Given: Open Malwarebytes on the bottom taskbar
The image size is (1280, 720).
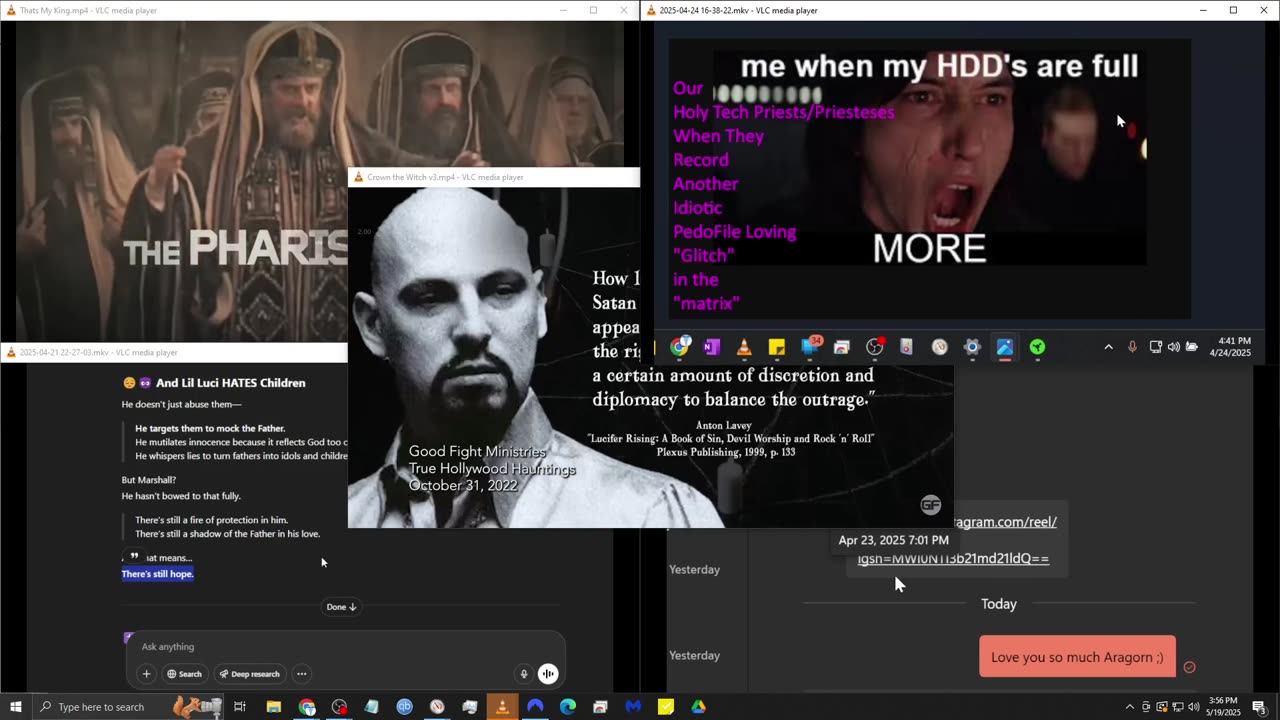Looking at the screenshot, I should tap(633, 707).
